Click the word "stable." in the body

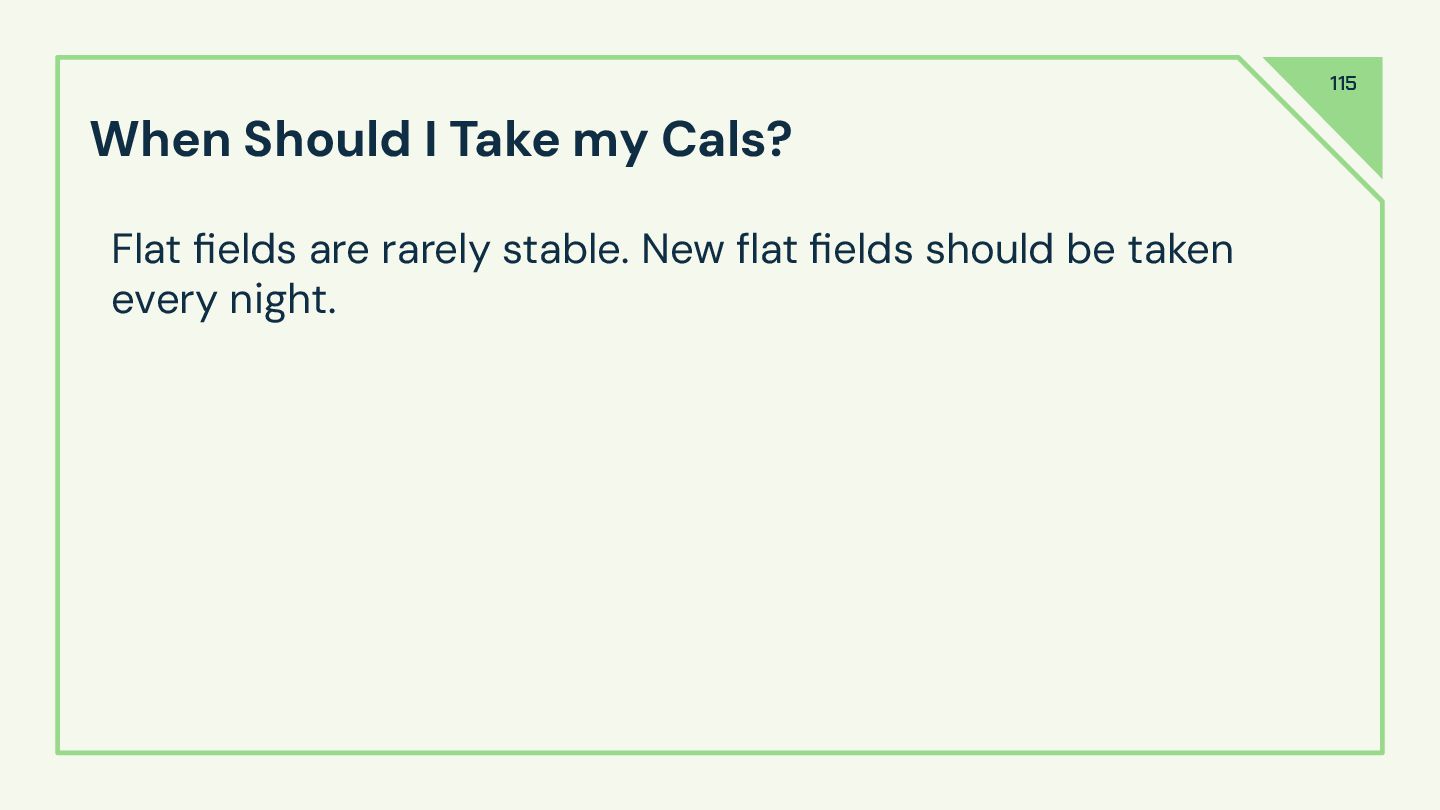[565, 249]
